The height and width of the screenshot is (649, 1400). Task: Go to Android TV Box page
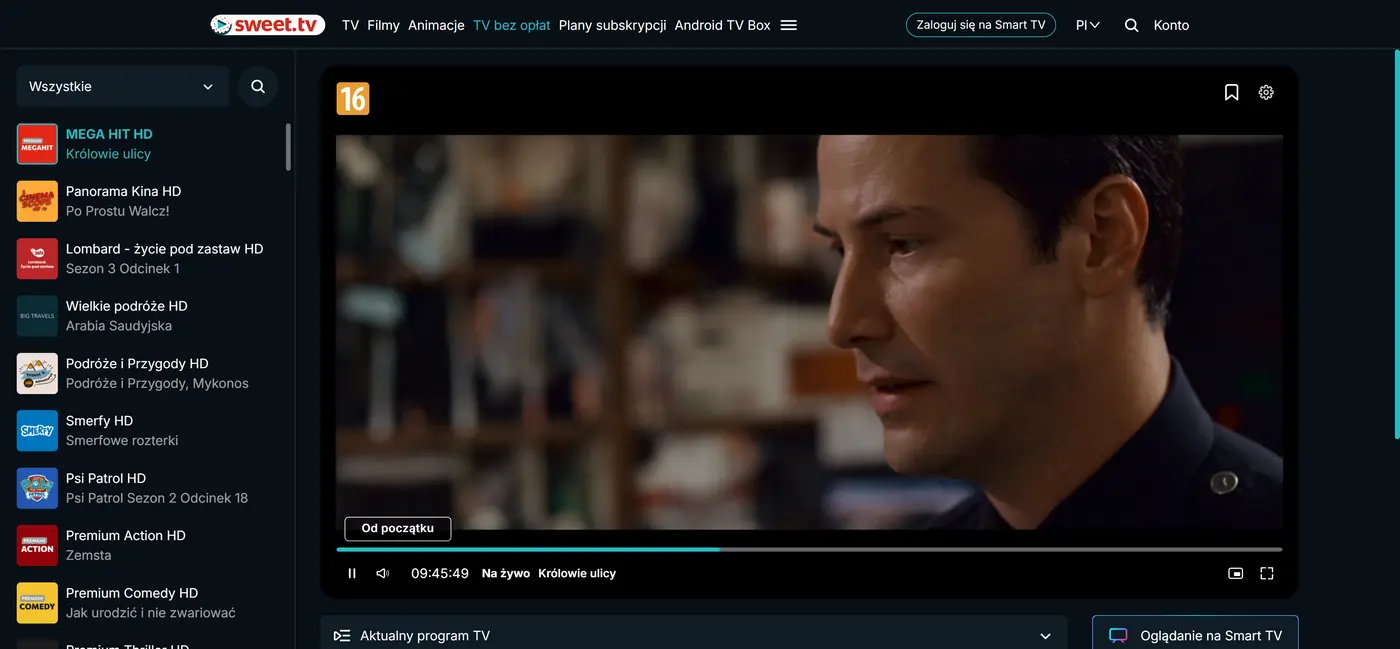[722, 25]
